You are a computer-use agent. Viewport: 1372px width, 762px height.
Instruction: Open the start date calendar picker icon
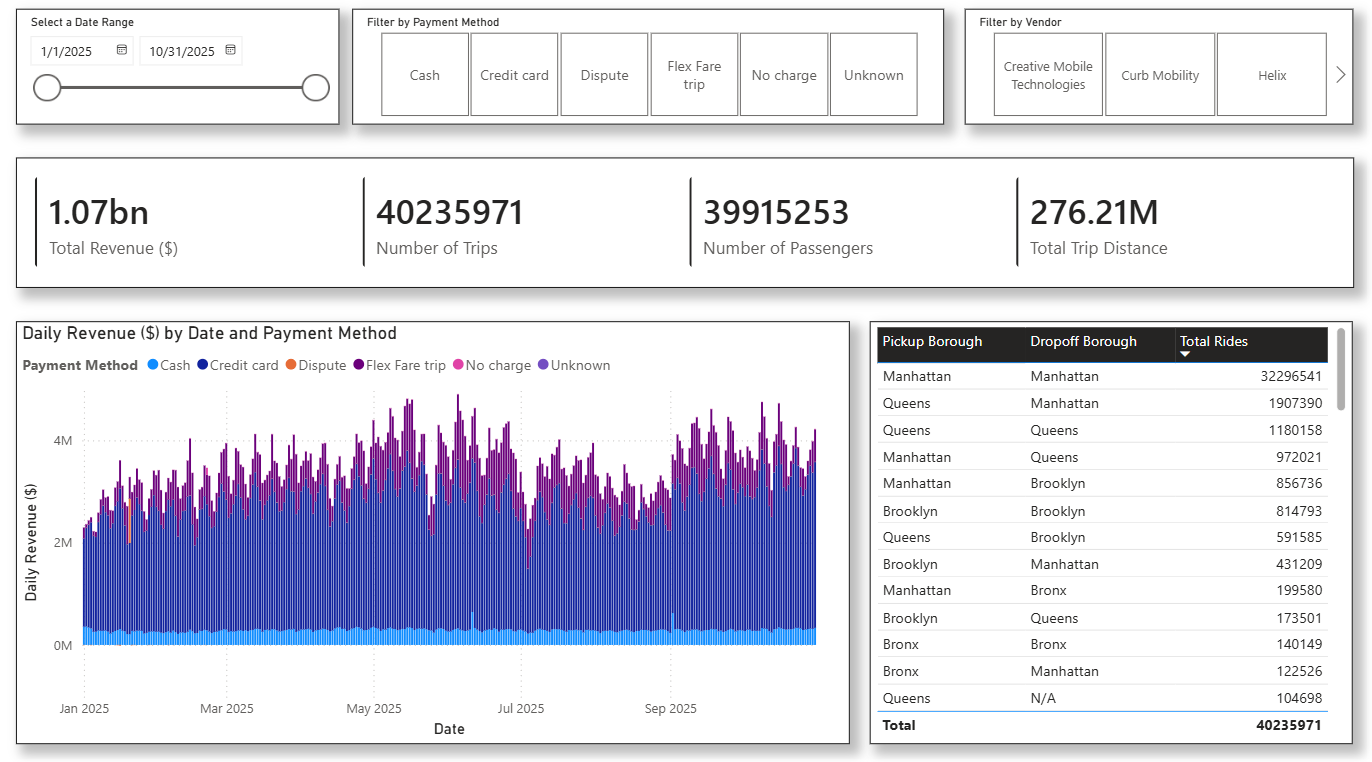(122, 50)
